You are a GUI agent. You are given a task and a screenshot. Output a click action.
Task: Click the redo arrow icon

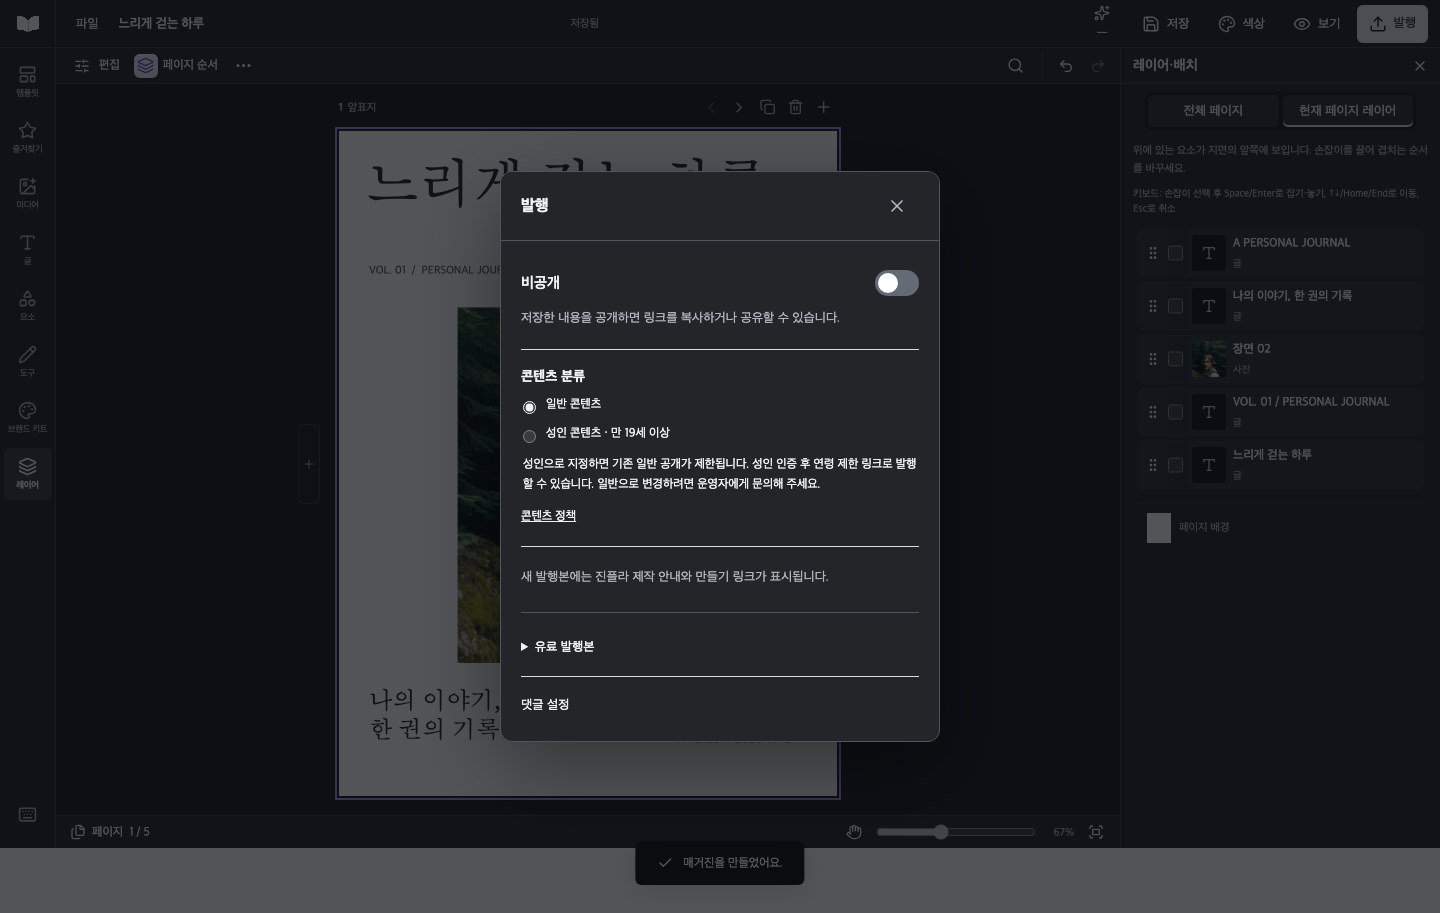[x=1098, y=66]
